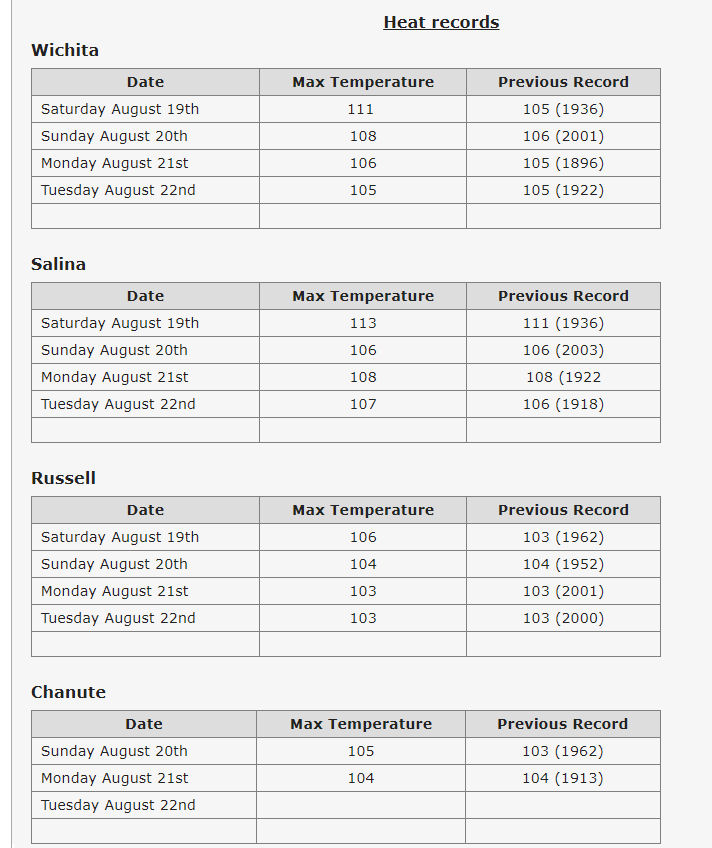Viewport: 712px width, 848px height.
Task: Select Chanute's Sunday August 20th date cell
Action: (x=114, y=751)
